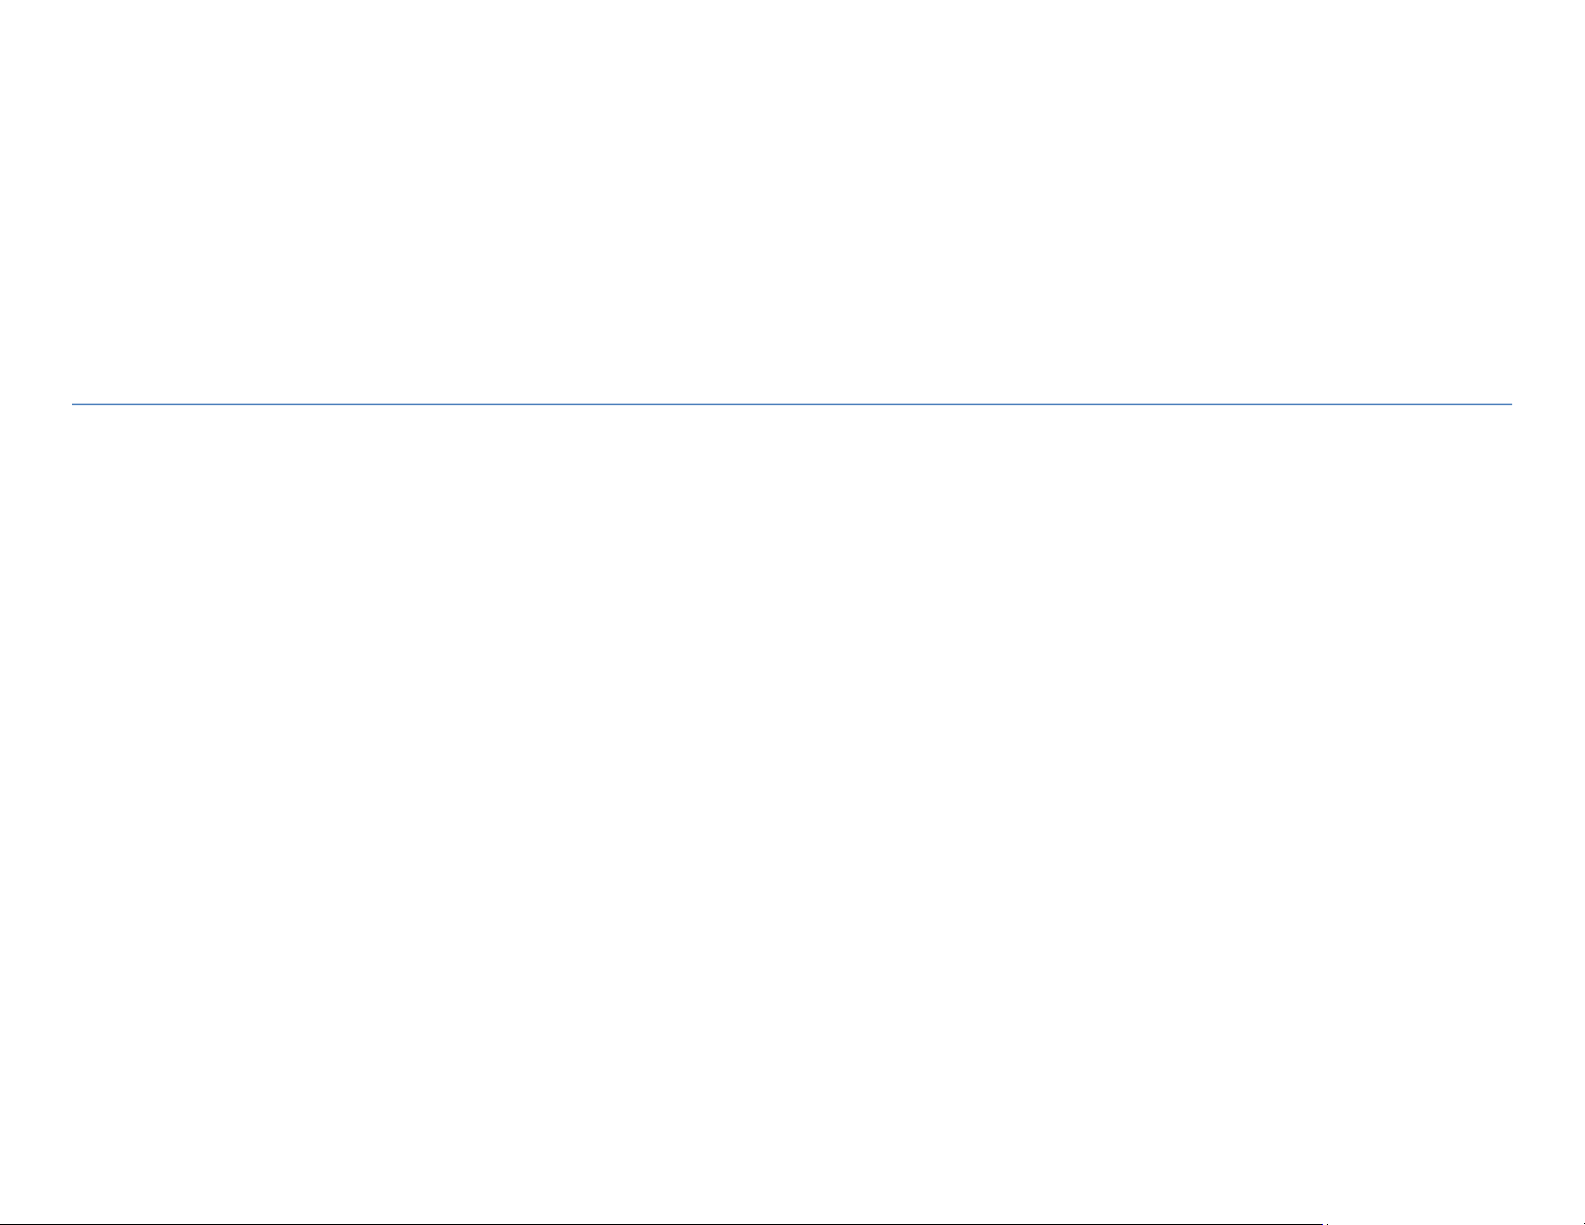Viewport: 1585px width, 1225px height.
Task: Click the thin black line along the bottom edge
Action: (660, 1223)
